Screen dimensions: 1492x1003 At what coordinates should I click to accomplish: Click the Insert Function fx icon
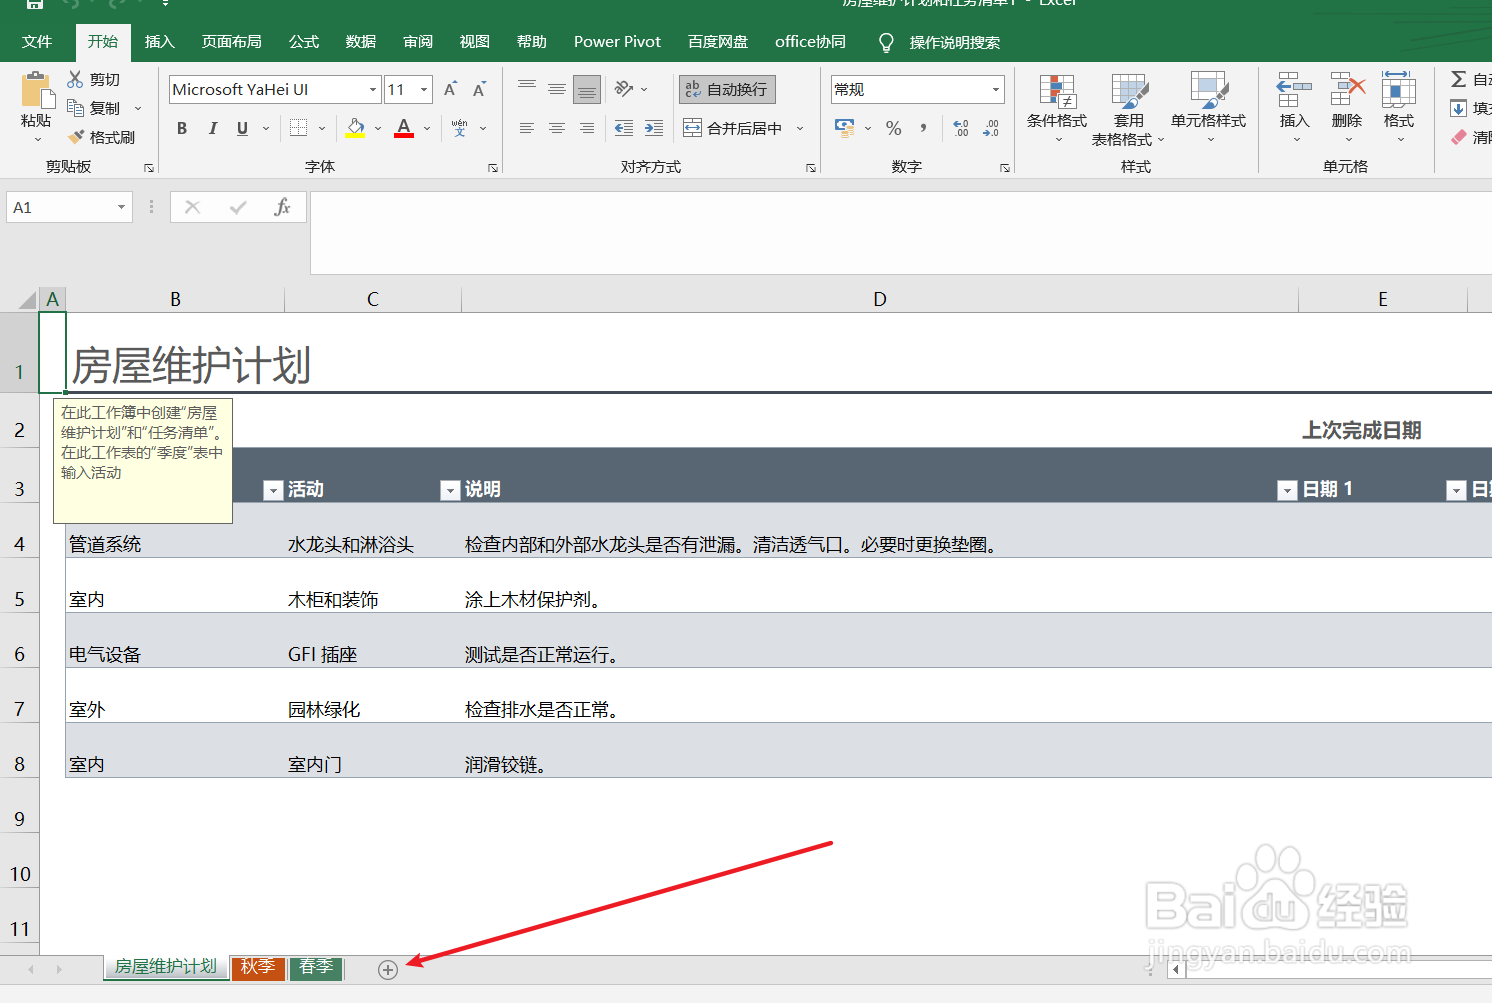pos(282,207)
